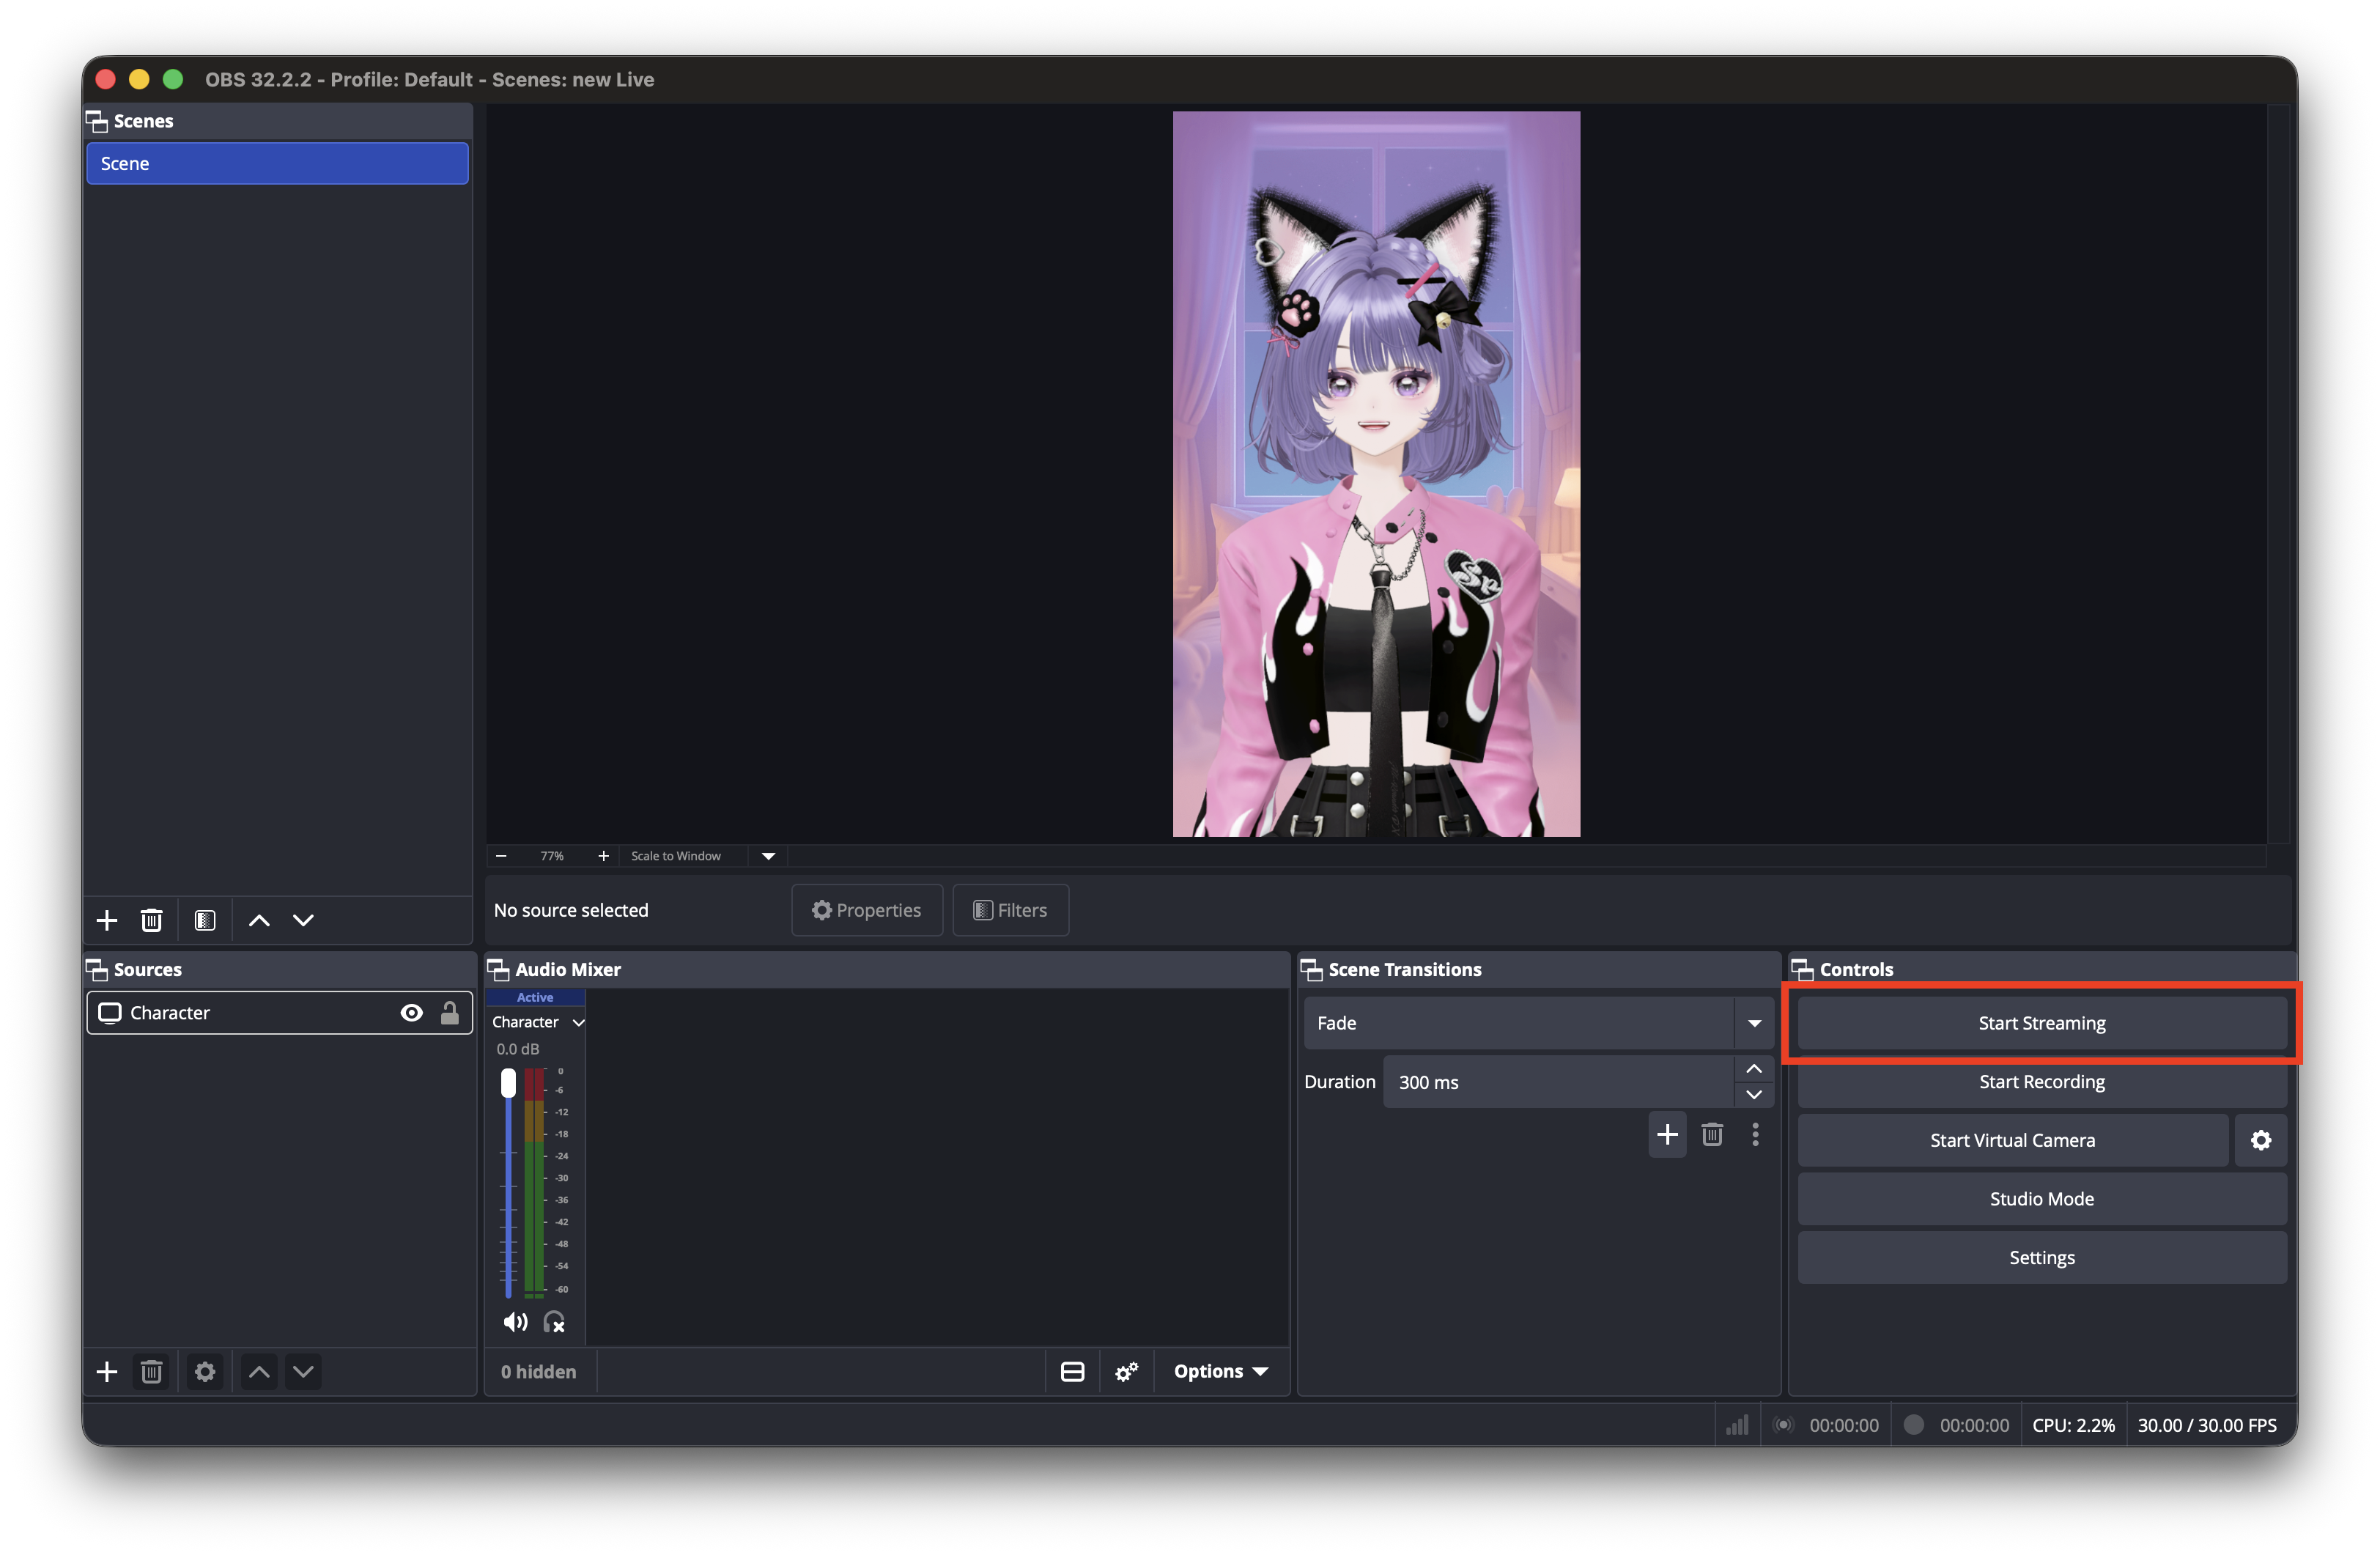Enable Studio Mode

pos(2042,1199)
